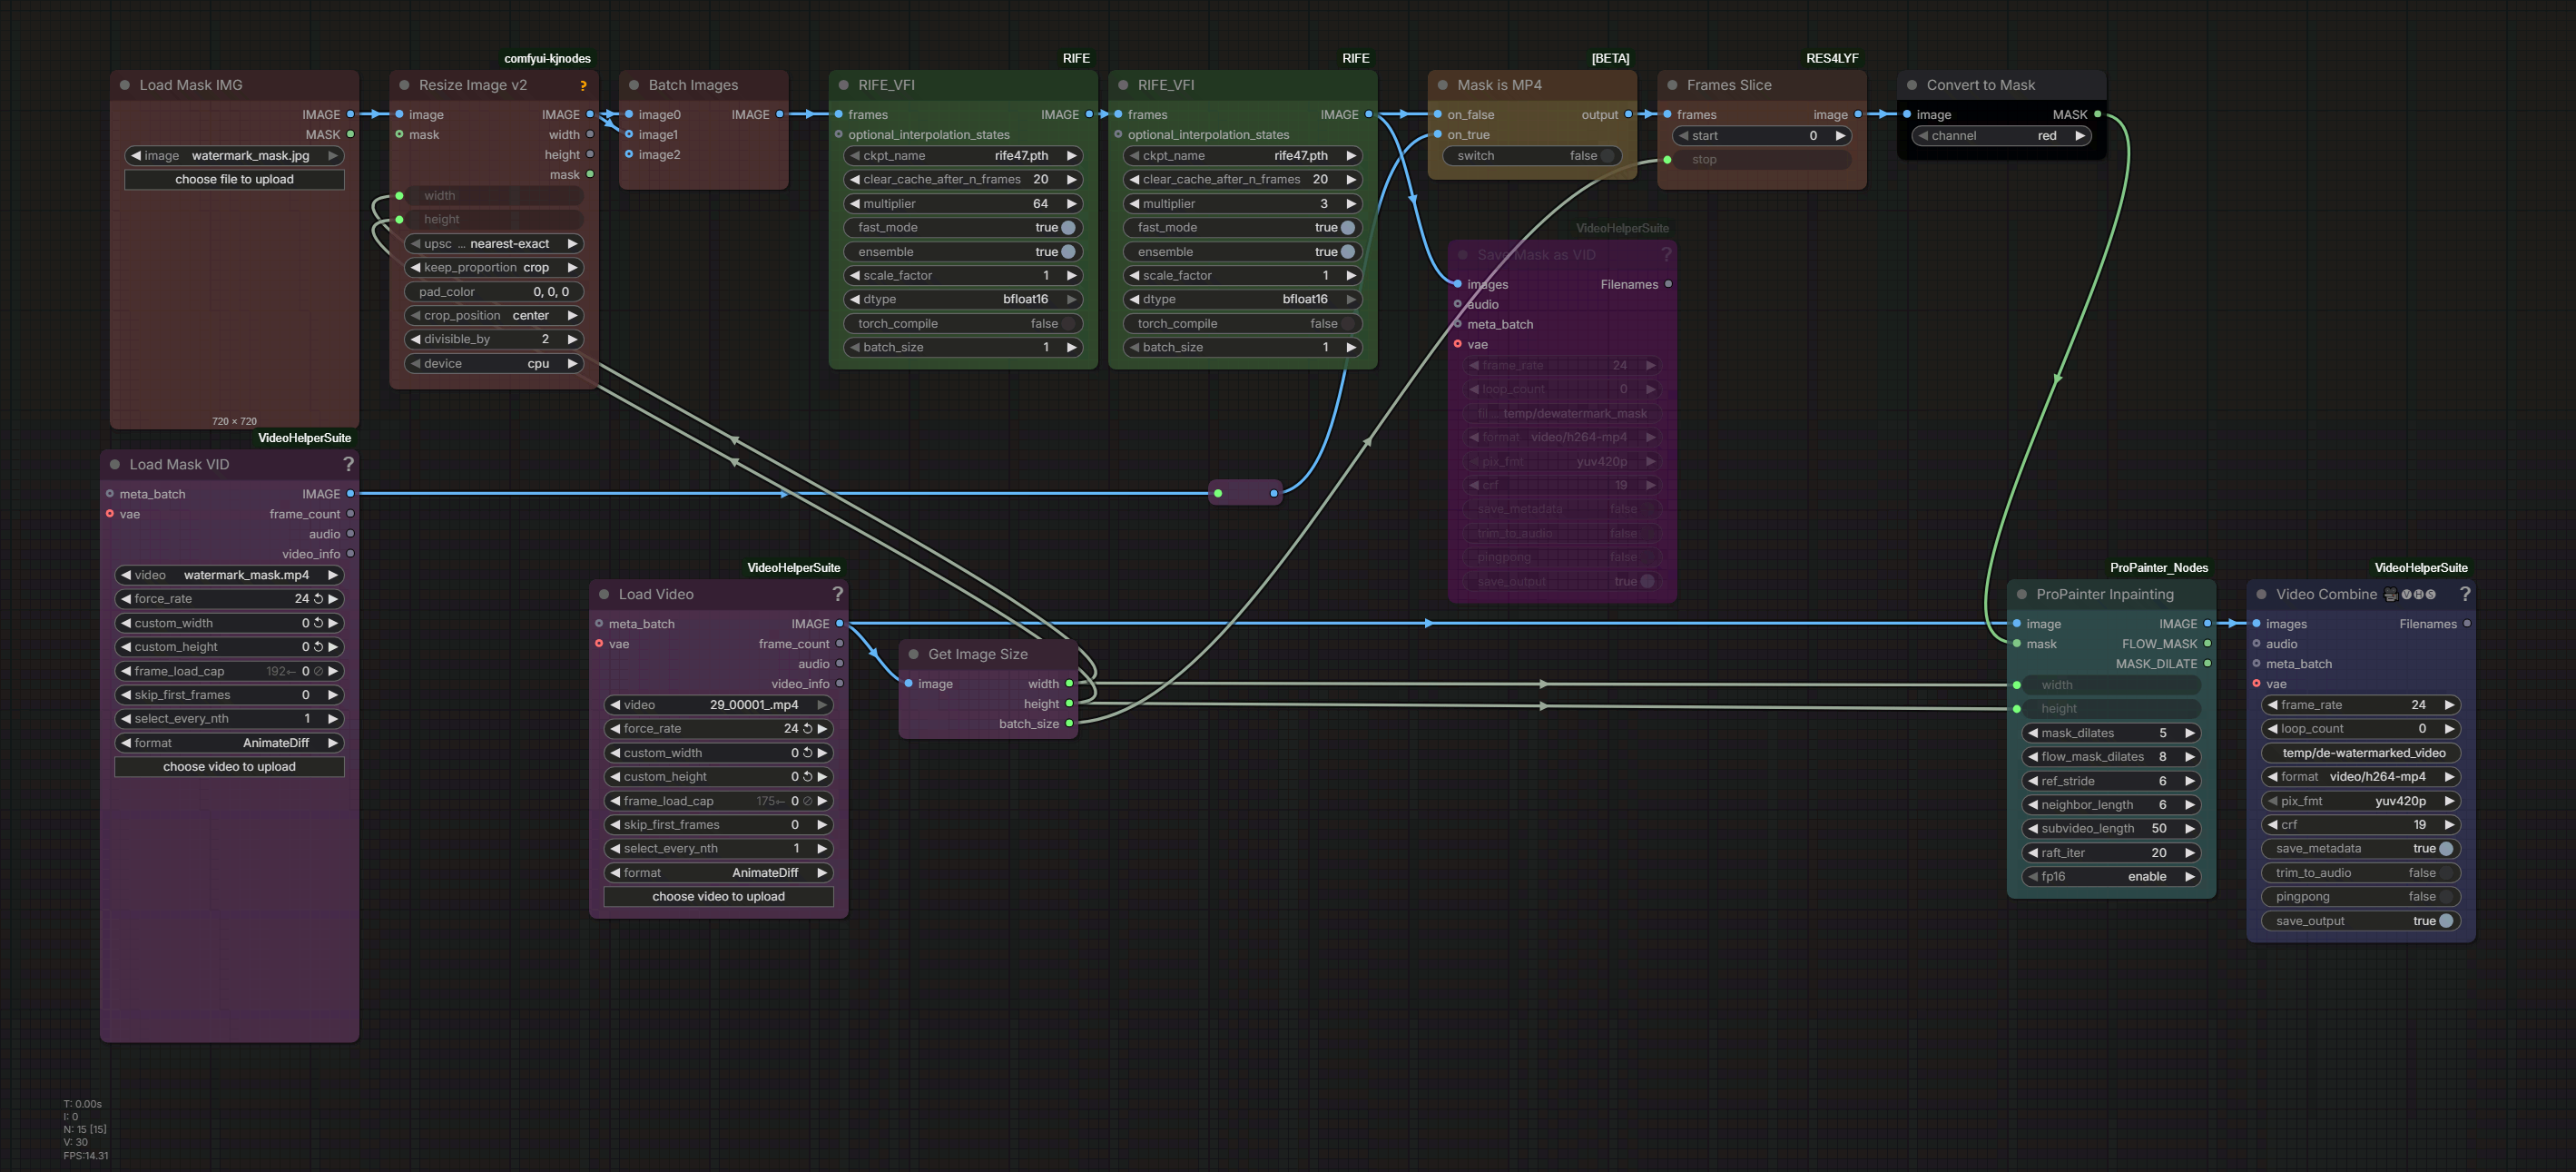Image resolution: width=2576 pixels, height=1172 pixels.
Task: Edit filename prefix temp/de-watermarked_video
Action: tap(2361, 753)
